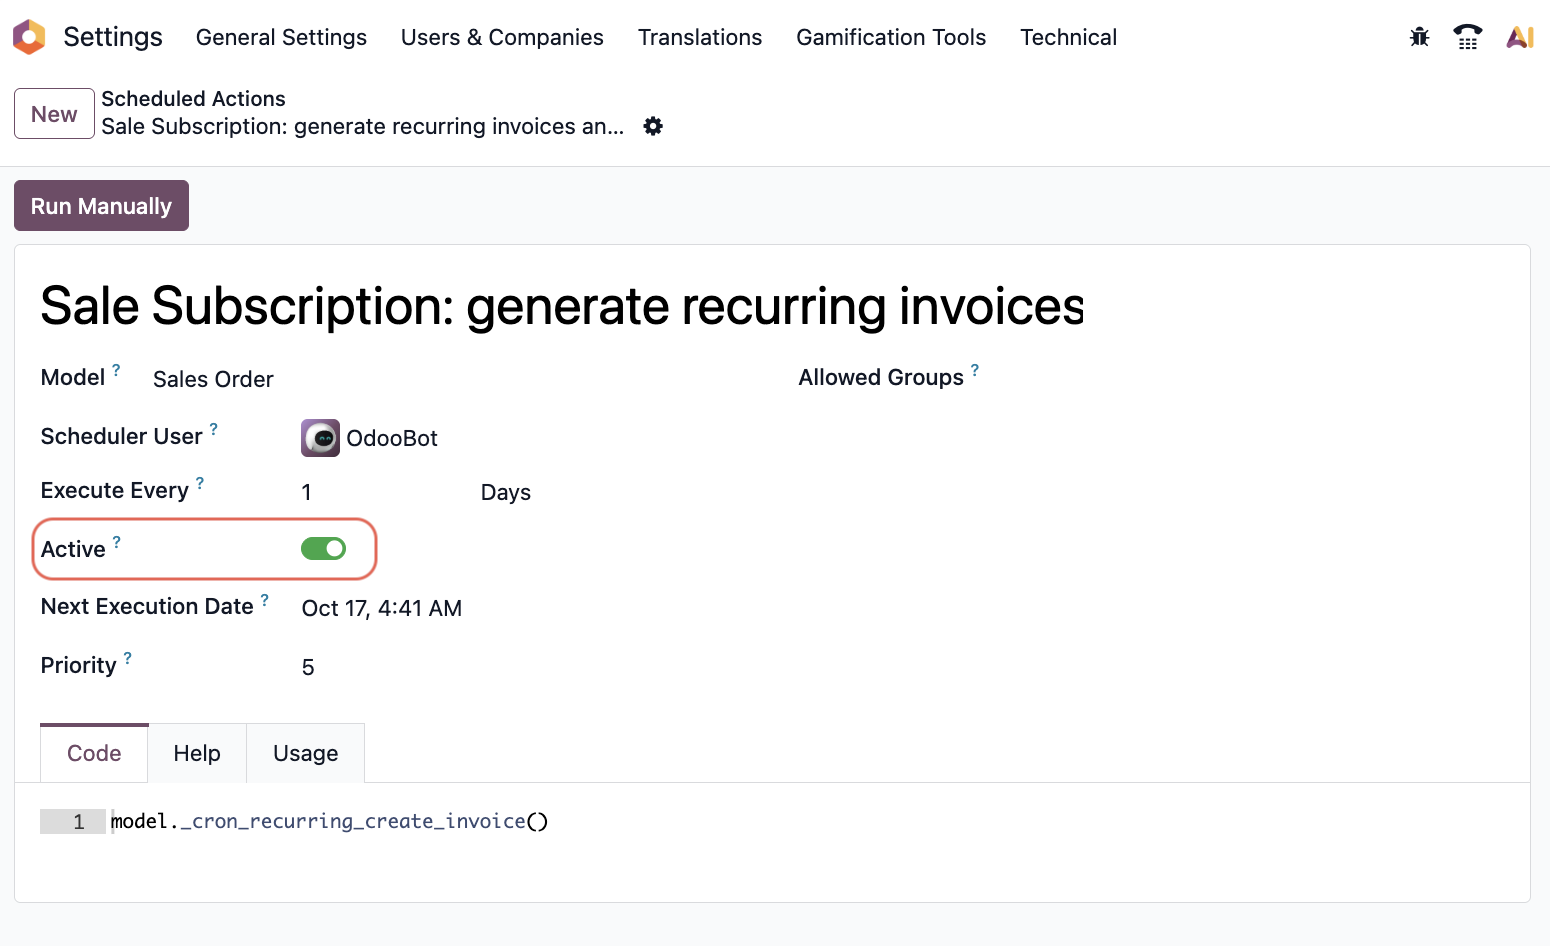The width and height of the screenshot is (1550, 946).
Task: Click the Priority help question mark
Action: pyautogui.click(x=128, y=658)
